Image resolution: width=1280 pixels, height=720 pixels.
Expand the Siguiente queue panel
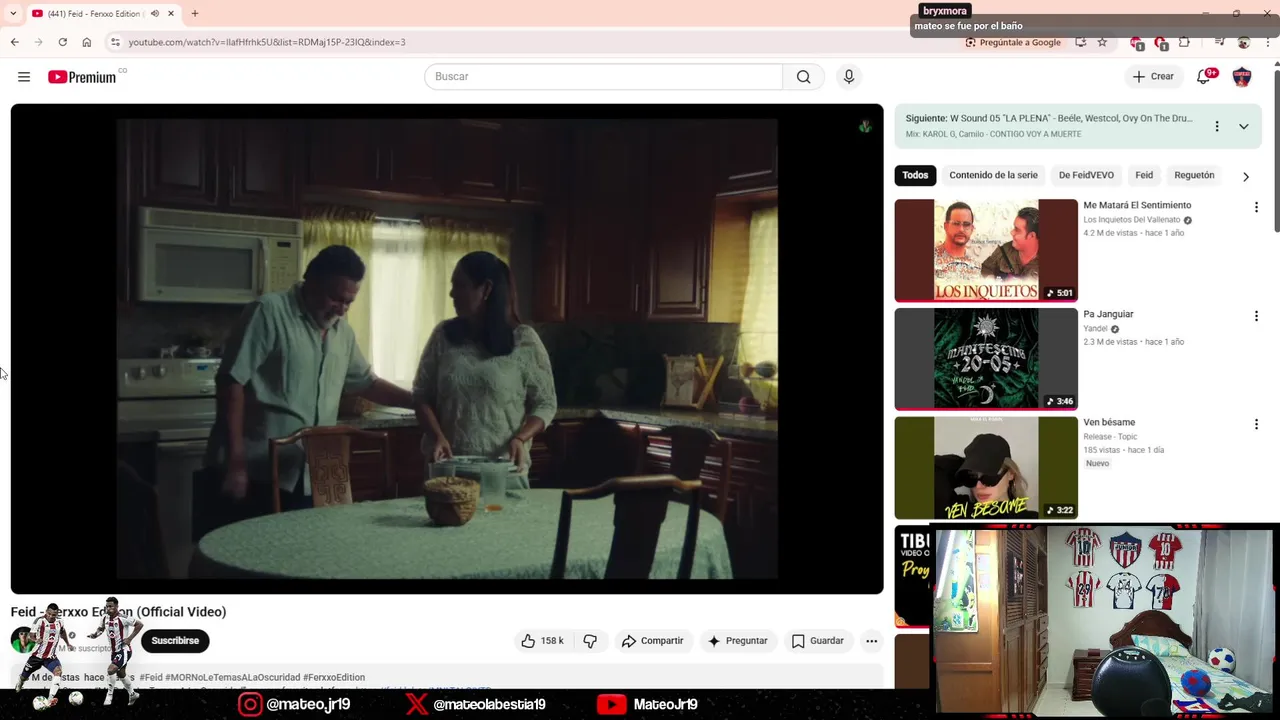coord(1243,126)
